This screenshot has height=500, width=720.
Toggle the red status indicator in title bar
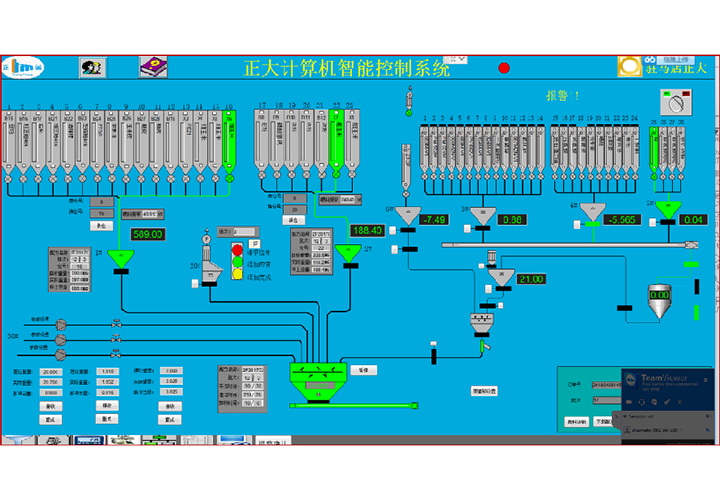(504, 68)
